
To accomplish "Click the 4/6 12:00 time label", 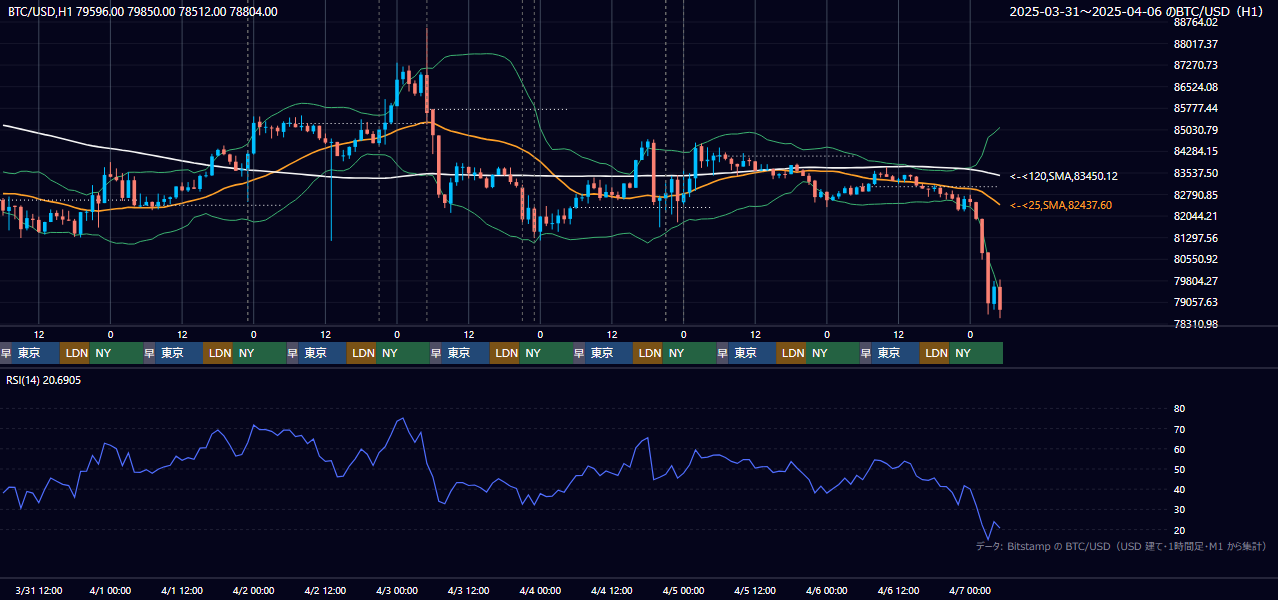I will 898,590.
